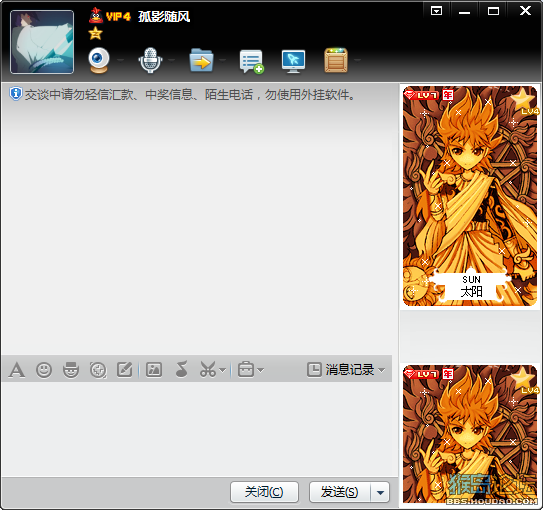This screenshot has height=510, width=543.
Task: Expand the 消息记录 dropdown arrow
Action: click(382, 370)
